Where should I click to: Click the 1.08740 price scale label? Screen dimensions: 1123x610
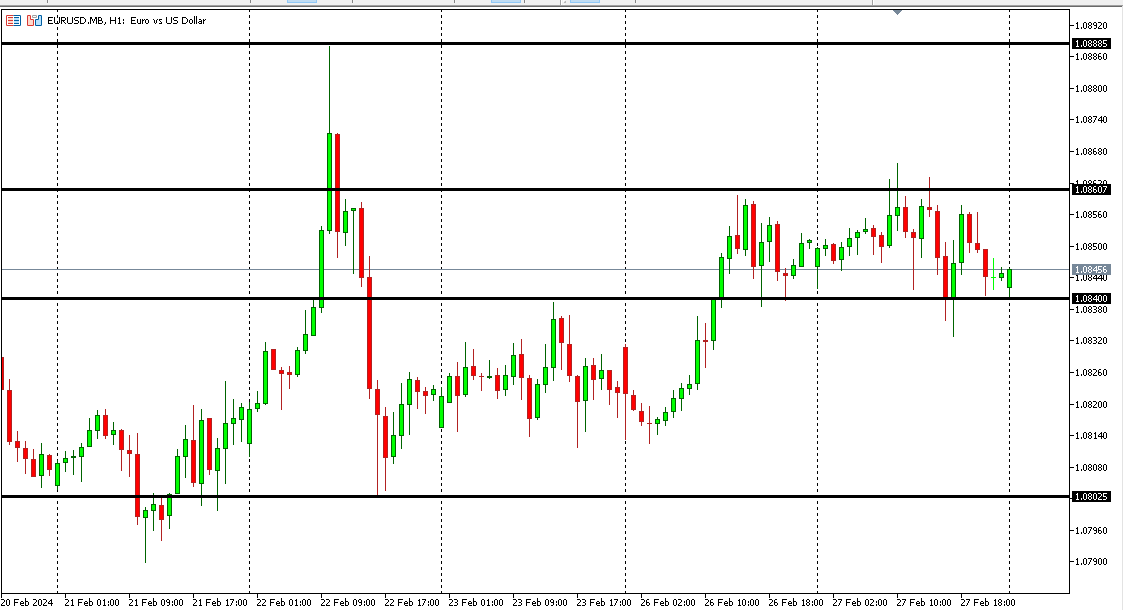point(1091,120)
